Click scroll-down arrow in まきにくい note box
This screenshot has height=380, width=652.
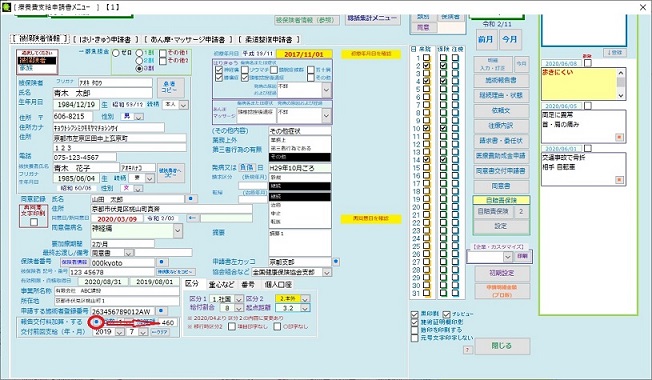tap(621, 96)
